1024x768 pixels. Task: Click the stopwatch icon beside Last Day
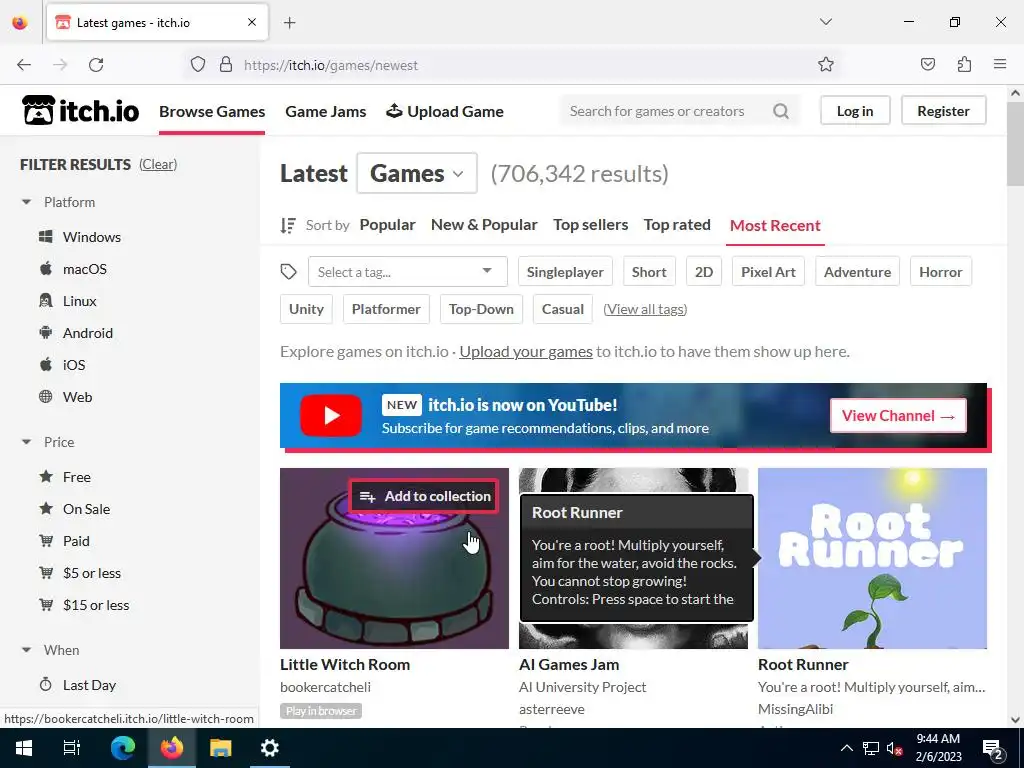(46, 684)
